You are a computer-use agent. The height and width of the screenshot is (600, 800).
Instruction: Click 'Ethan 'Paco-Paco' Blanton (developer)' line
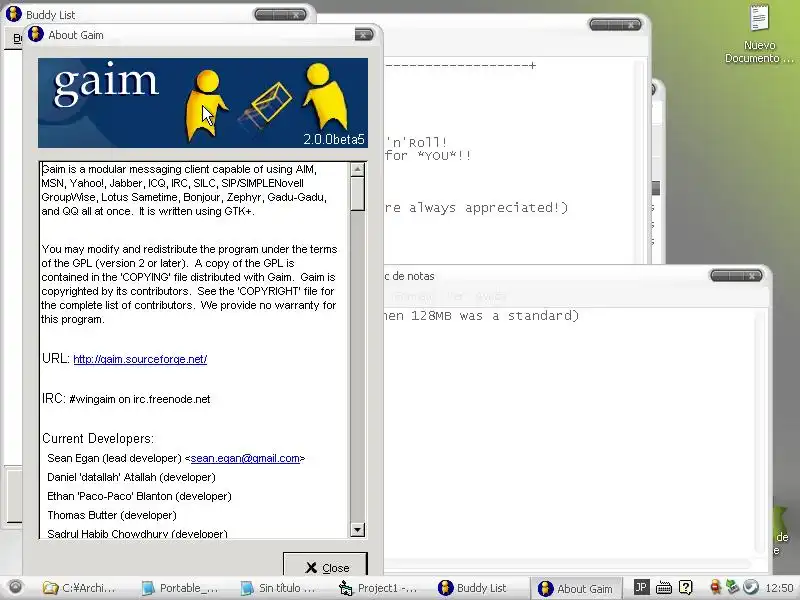139,496
